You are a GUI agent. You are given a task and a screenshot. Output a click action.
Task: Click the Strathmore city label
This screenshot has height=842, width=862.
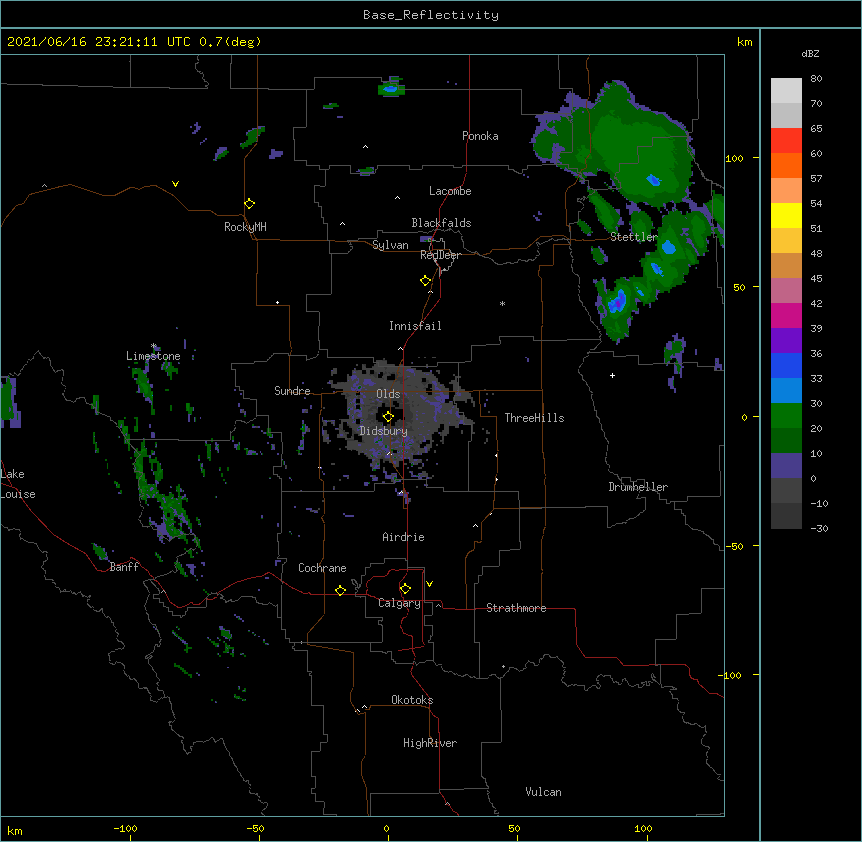coord(516,608)
